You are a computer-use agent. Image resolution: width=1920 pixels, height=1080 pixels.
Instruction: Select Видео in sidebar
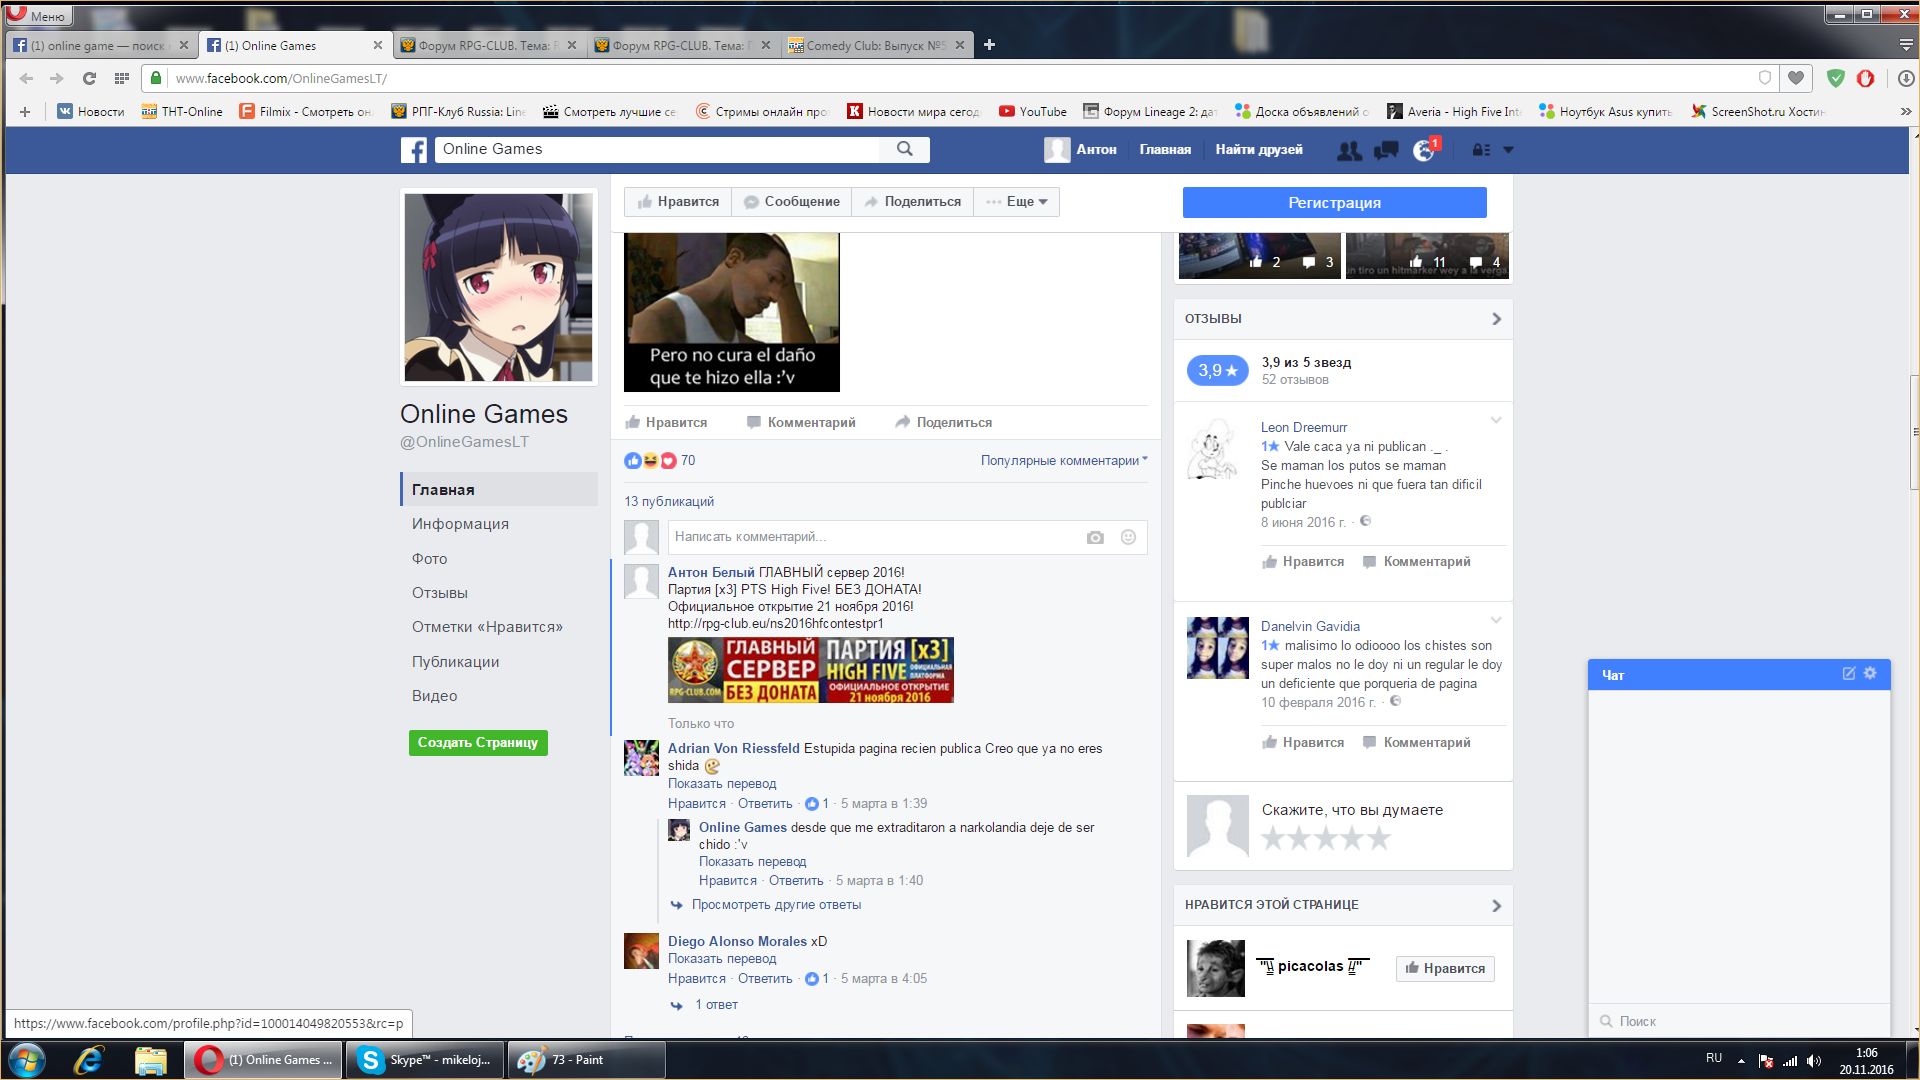coord(434,696)
